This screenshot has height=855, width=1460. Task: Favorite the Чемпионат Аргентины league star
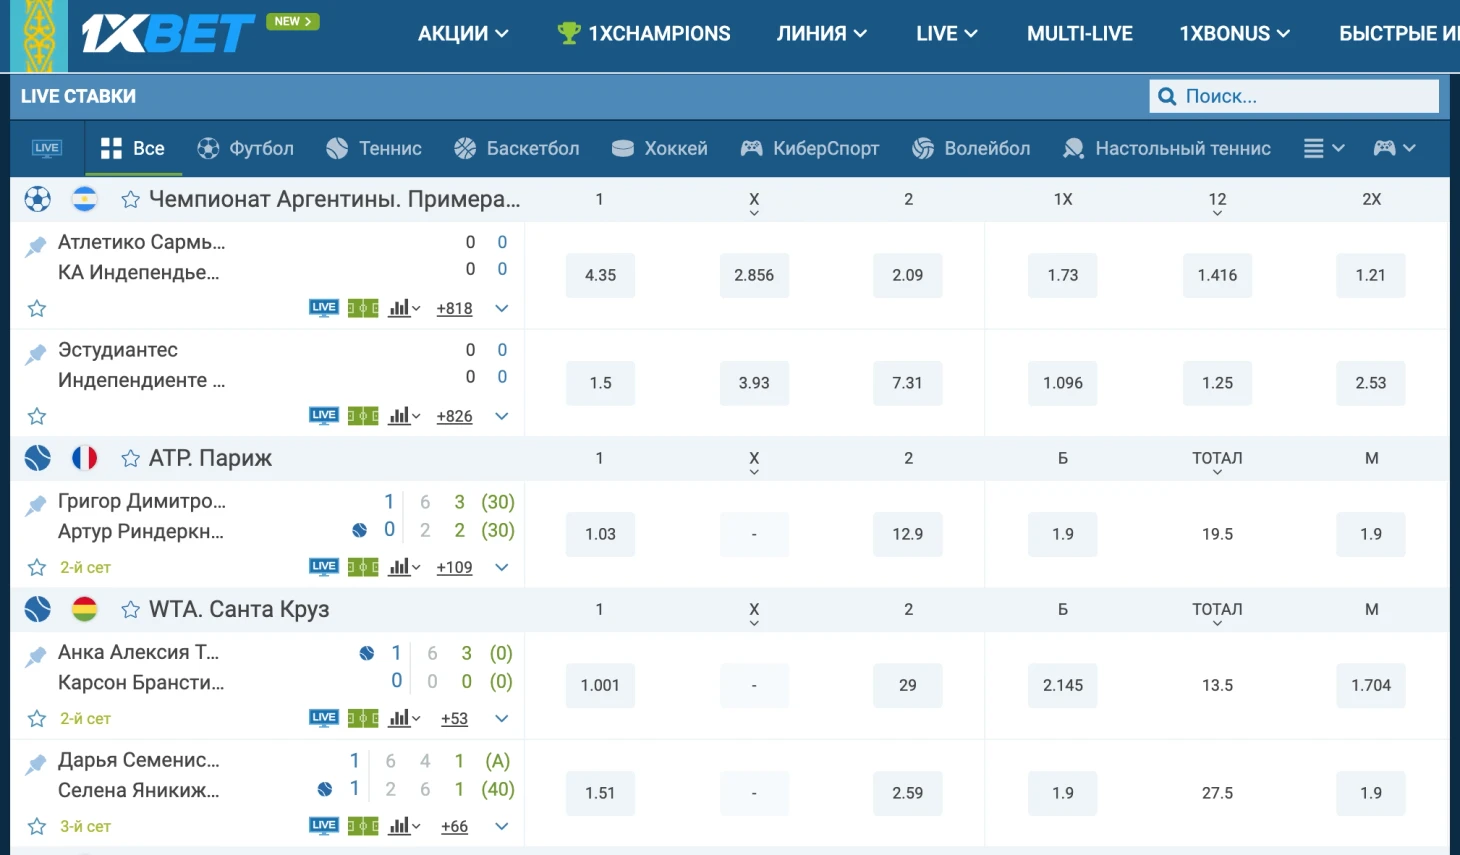pos(130,200)
